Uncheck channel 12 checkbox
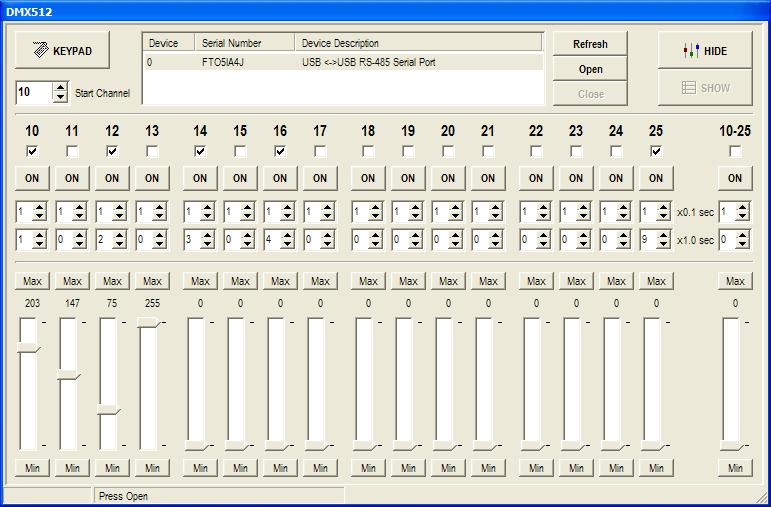Image resolution: width=771 pixels, height=507 pixels. click(112, 151)
